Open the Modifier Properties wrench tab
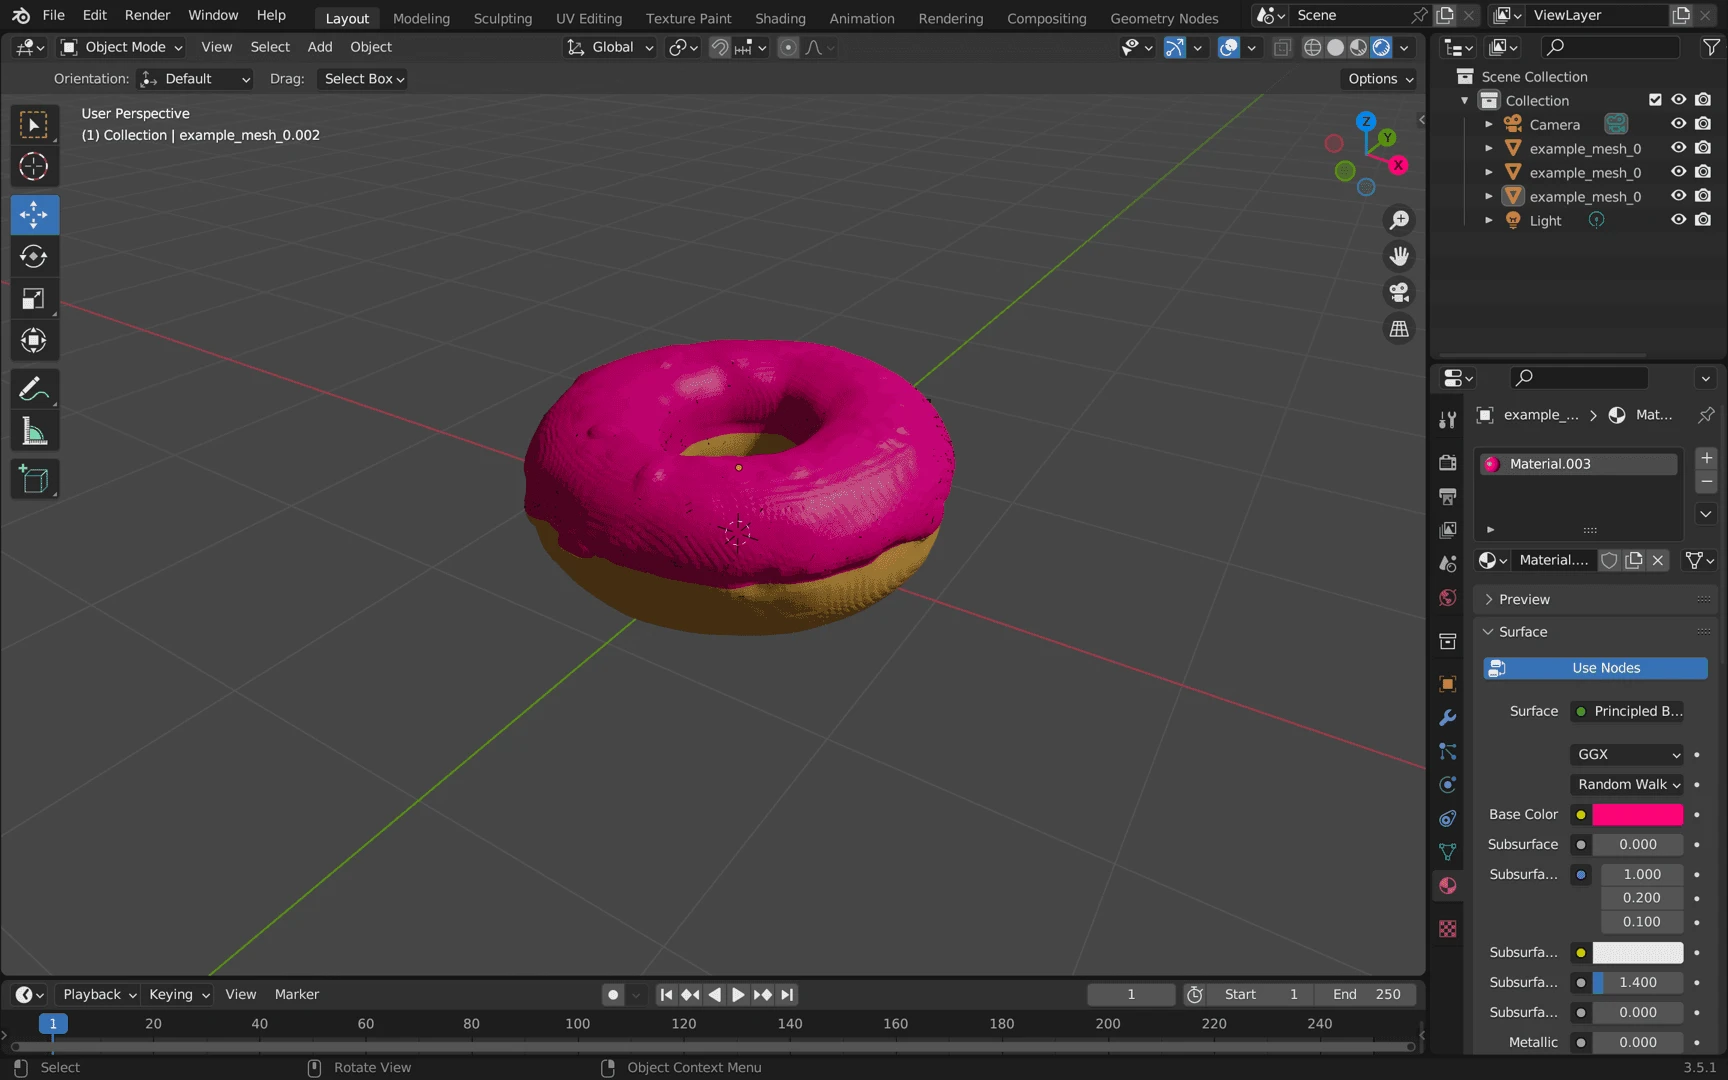 [x=1447, y=718]
